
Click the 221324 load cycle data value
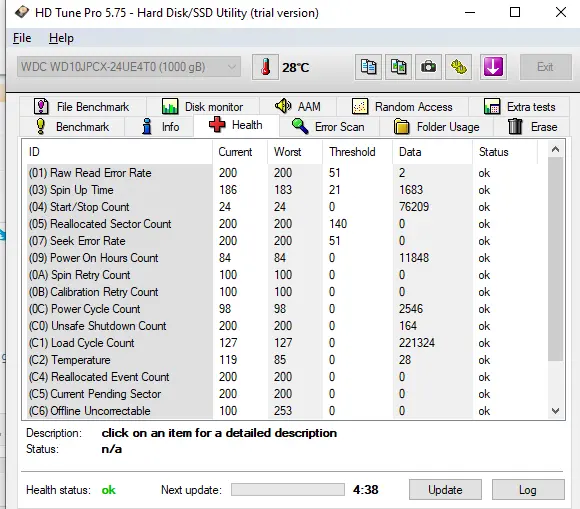417,343
